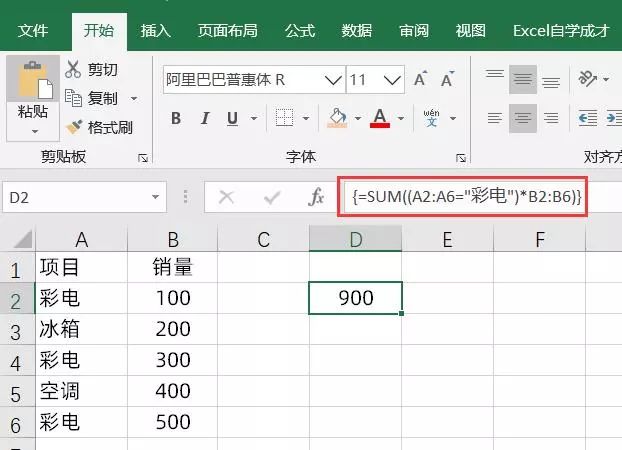Switch to the Insert (插入) tab
This screenshot has width=622, height=450.
(156, 31)
